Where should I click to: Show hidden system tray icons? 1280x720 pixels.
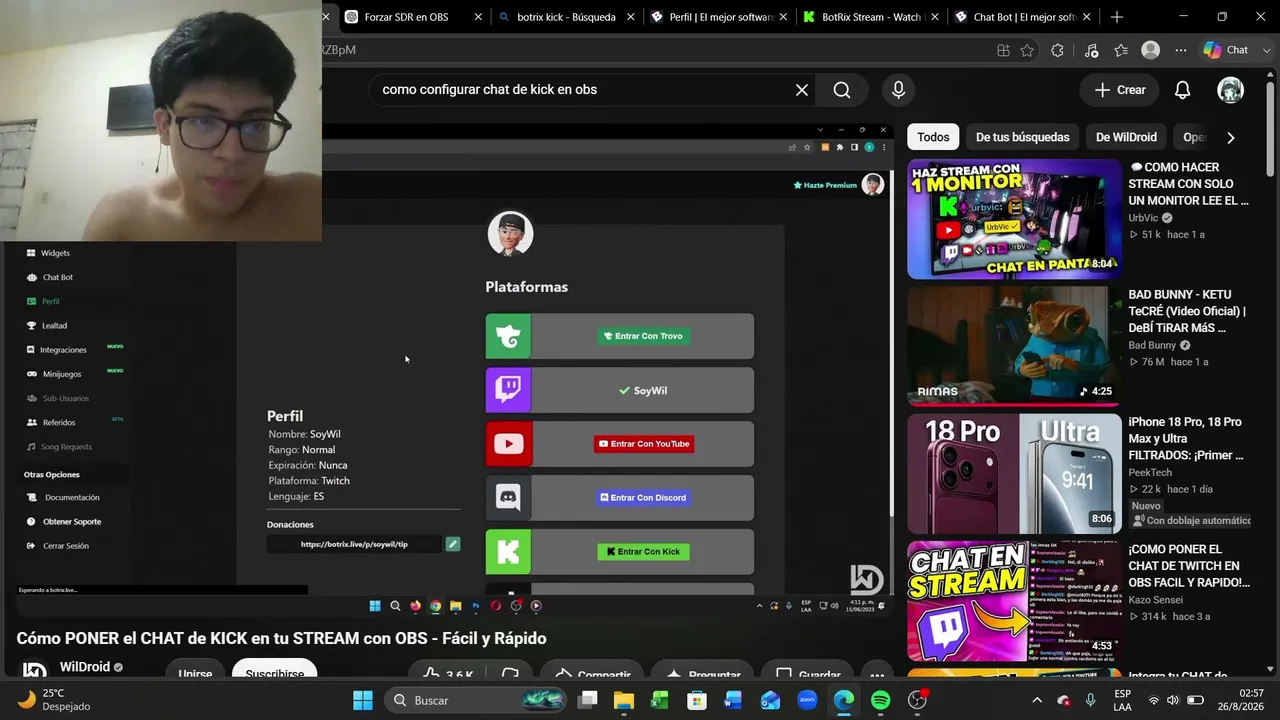[x=1037, y=700]
